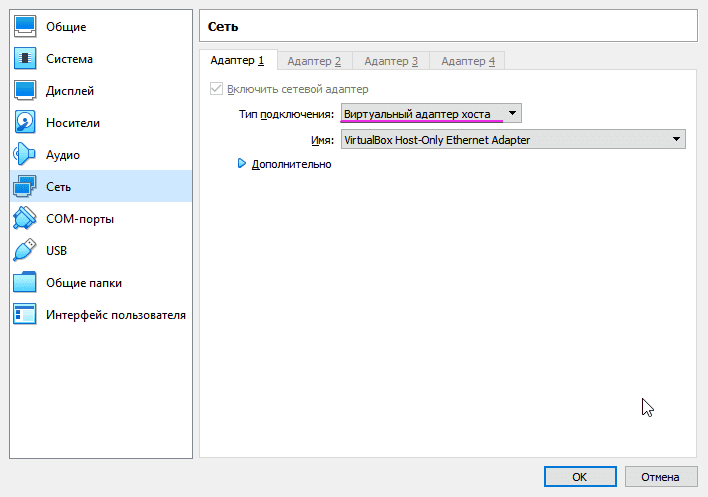Screen dimensions: 708x497
Task: Click the COM-порты serial port icon
Action: click(x=25, y=219)
